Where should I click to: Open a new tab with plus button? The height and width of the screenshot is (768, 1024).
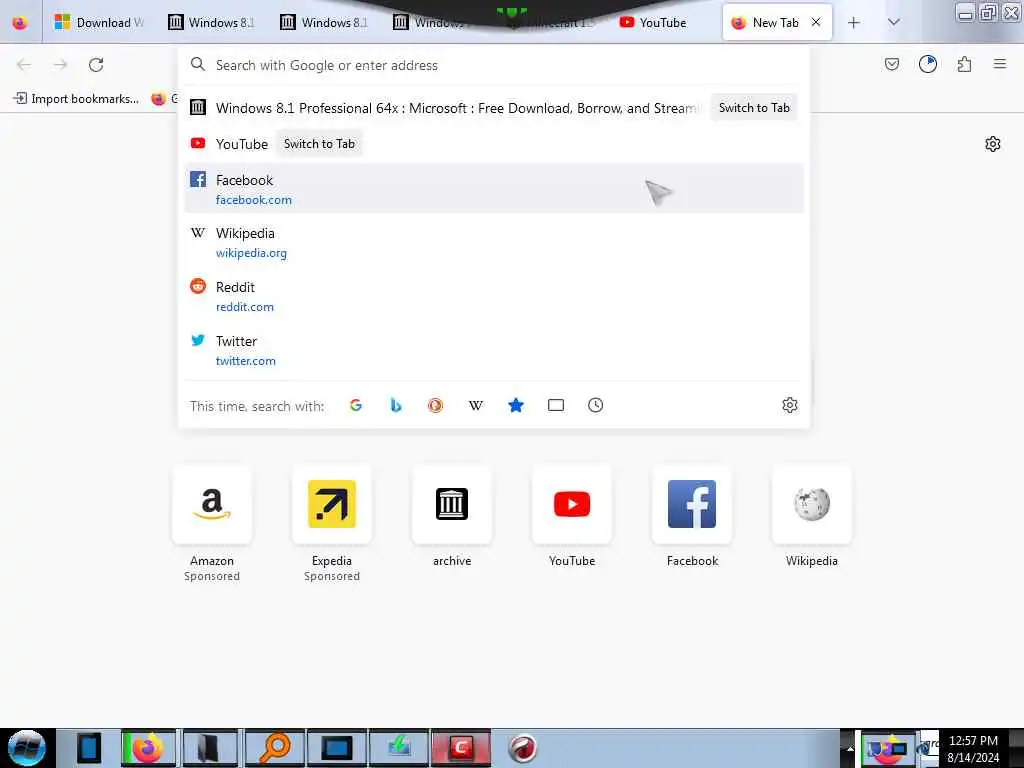coord(854,23)
